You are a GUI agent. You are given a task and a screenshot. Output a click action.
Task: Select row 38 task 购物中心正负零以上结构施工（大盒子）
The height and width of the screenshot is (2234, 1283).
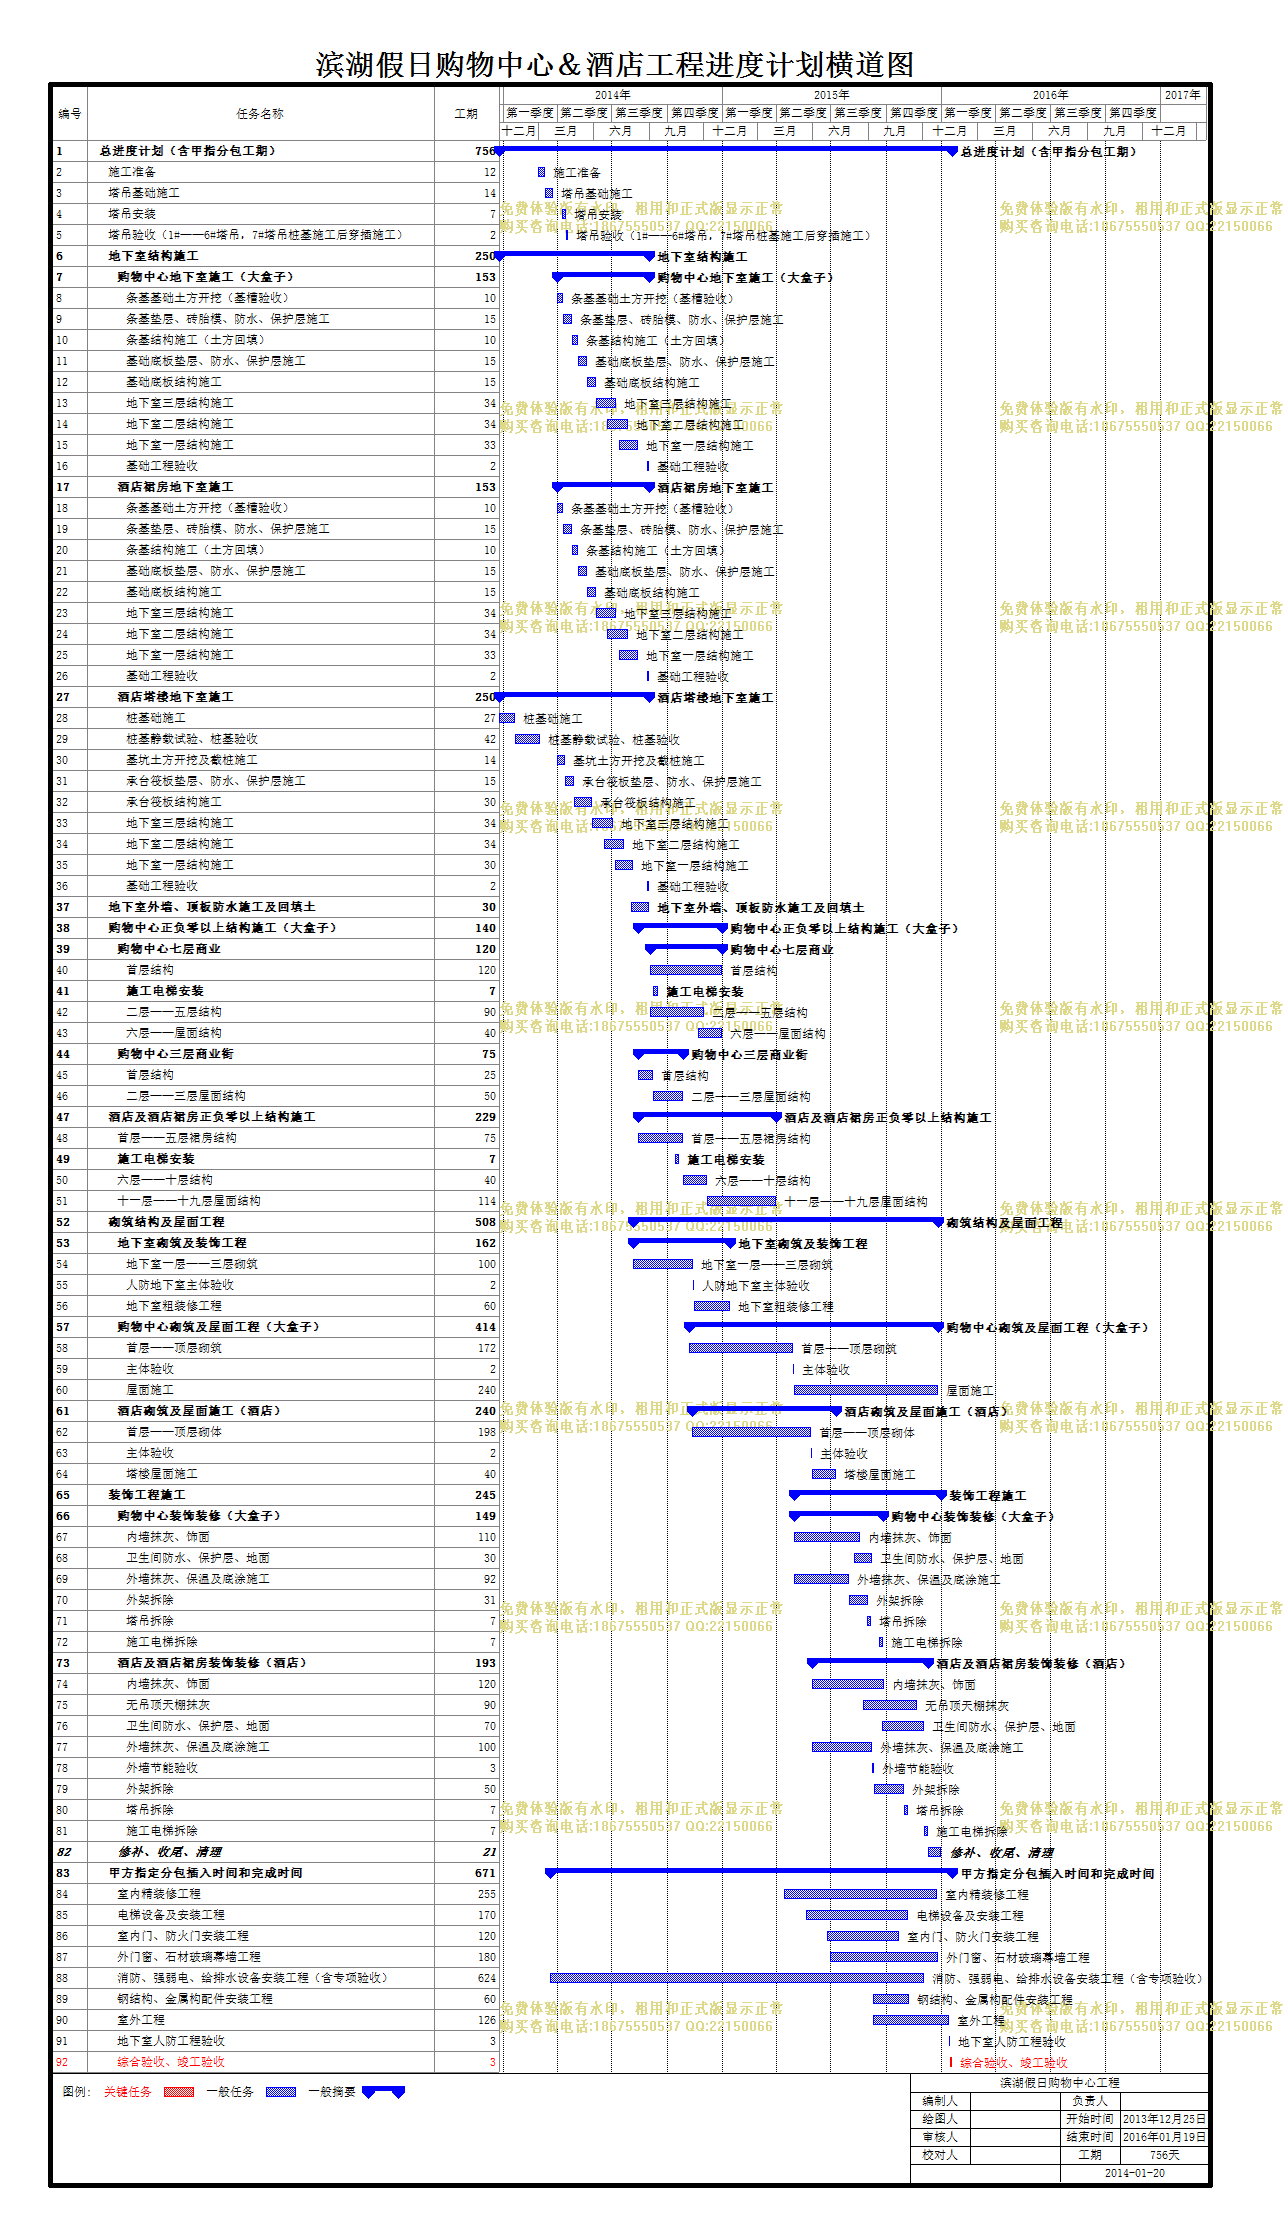click(x=222, y=928)
